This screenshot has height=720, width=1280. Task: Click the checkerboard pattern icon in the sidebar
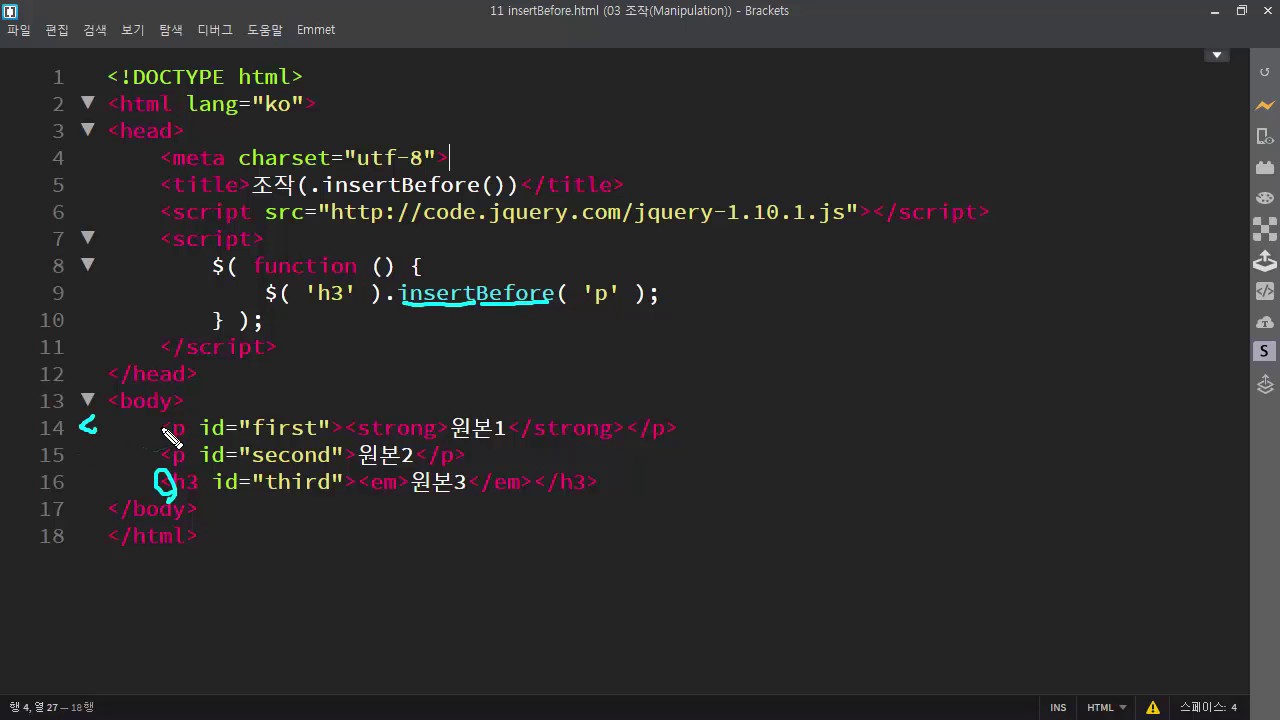click(1265, 229)
